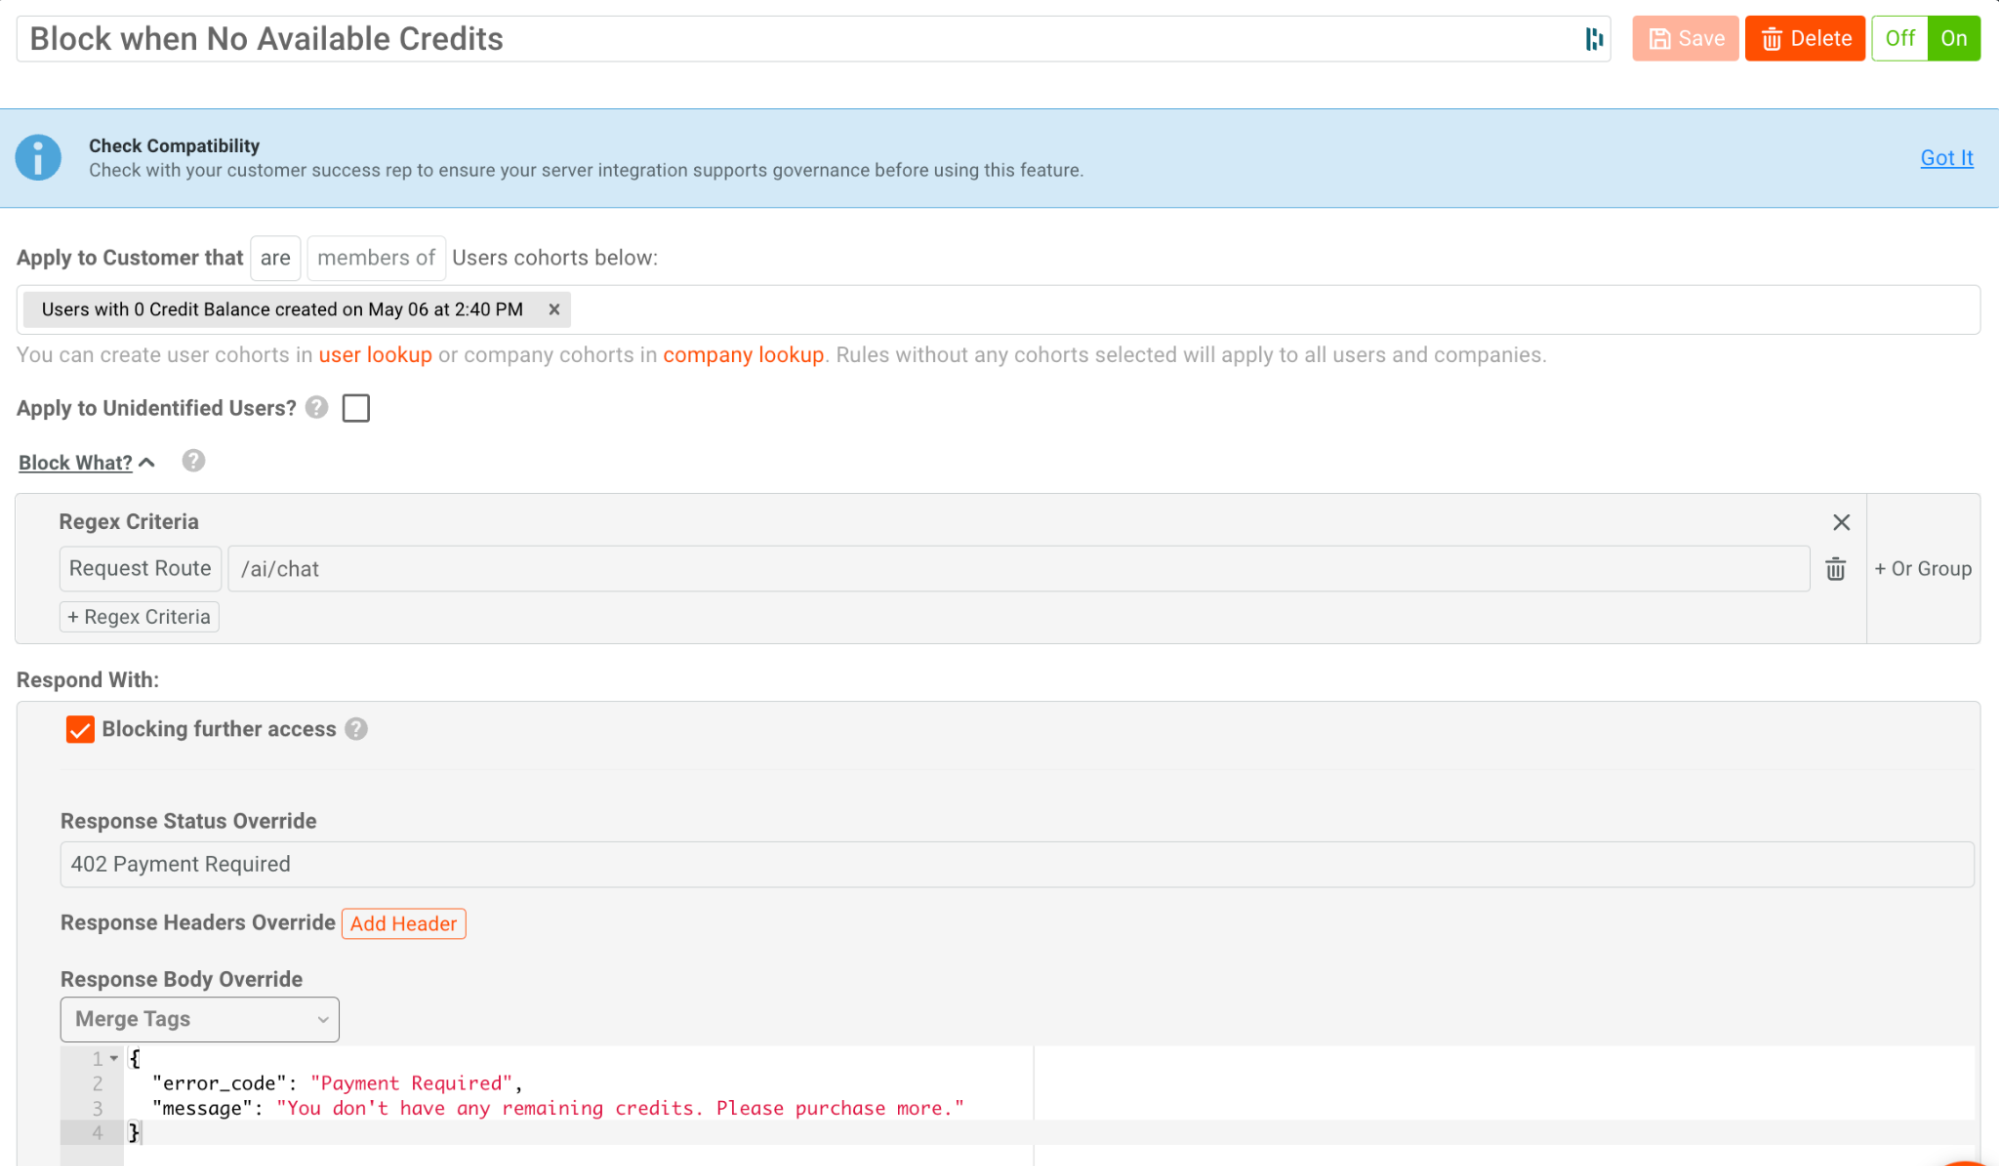The image size is (1999, 1167).
Task: Click help icon next to Apply to Unidentified Users
Action: [317, 408]
